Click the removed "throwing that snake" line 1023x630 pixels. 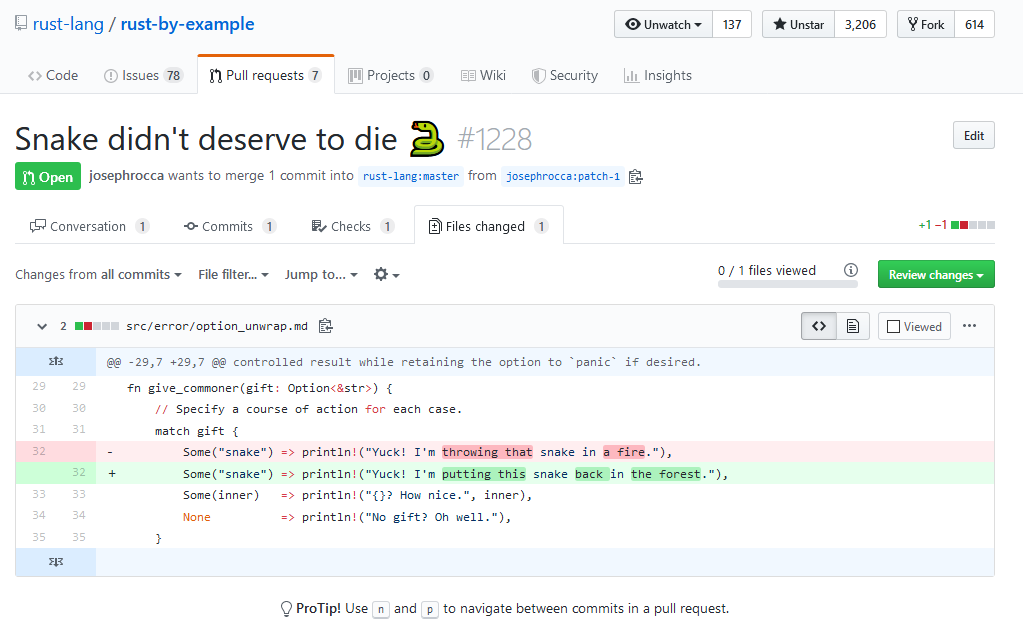[x=545, y=451]
